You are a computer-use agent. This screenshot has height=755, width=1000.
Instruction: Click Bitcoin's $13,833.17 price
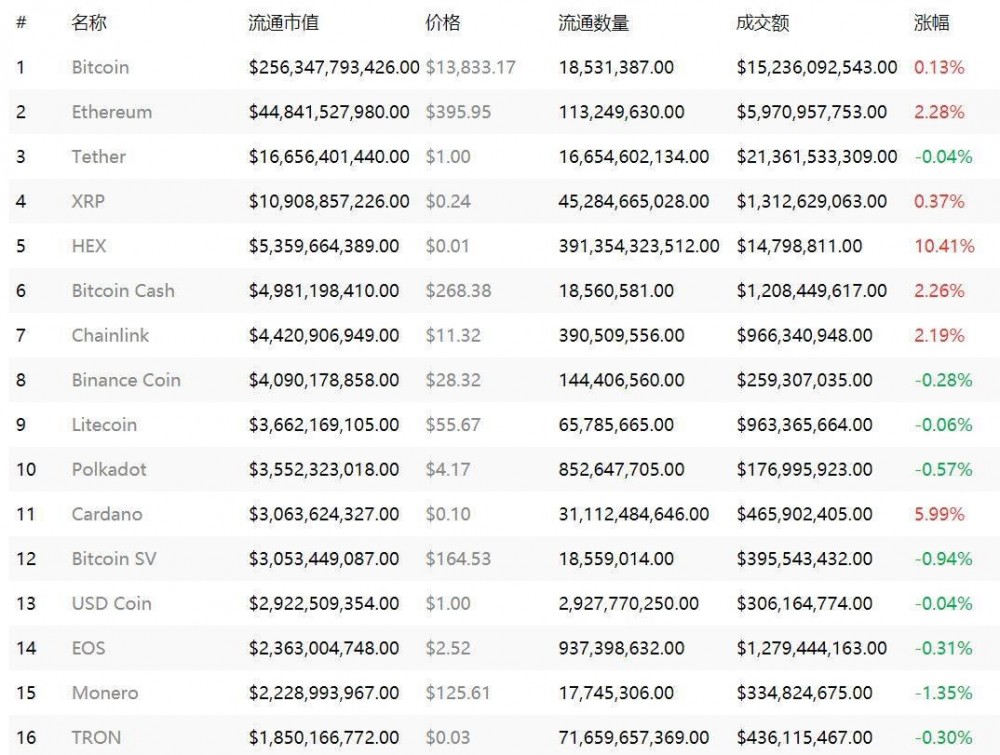471,68
